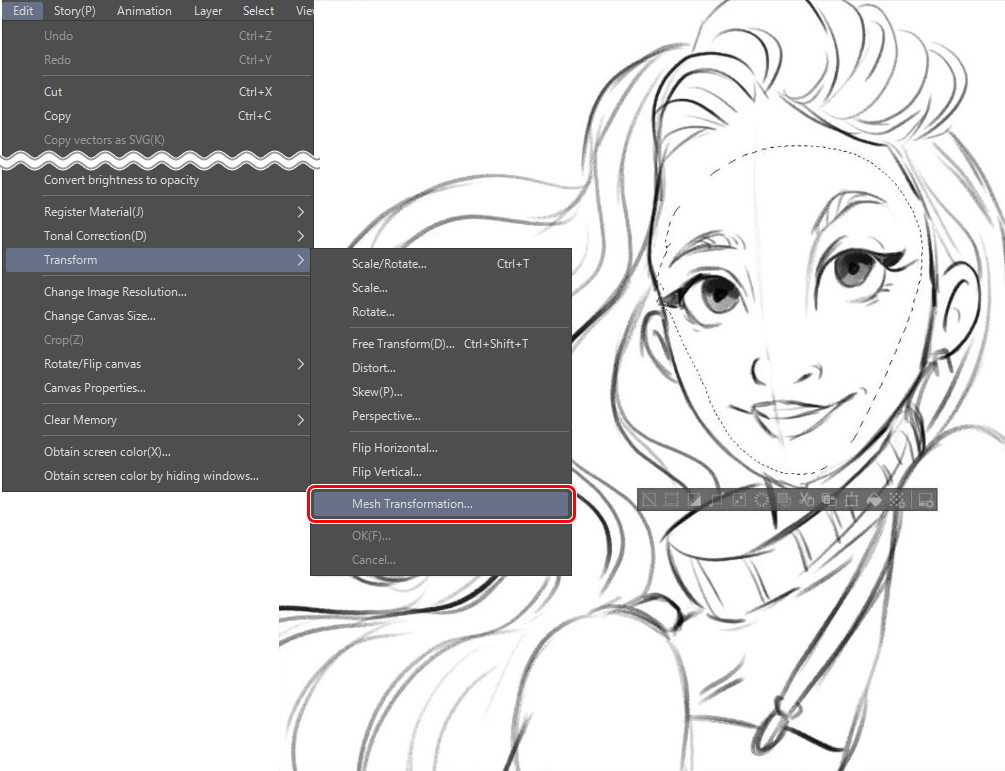Choose Mesh Transformation from Transform submenu
The image size is (1005, 771).
click(412, 504)
